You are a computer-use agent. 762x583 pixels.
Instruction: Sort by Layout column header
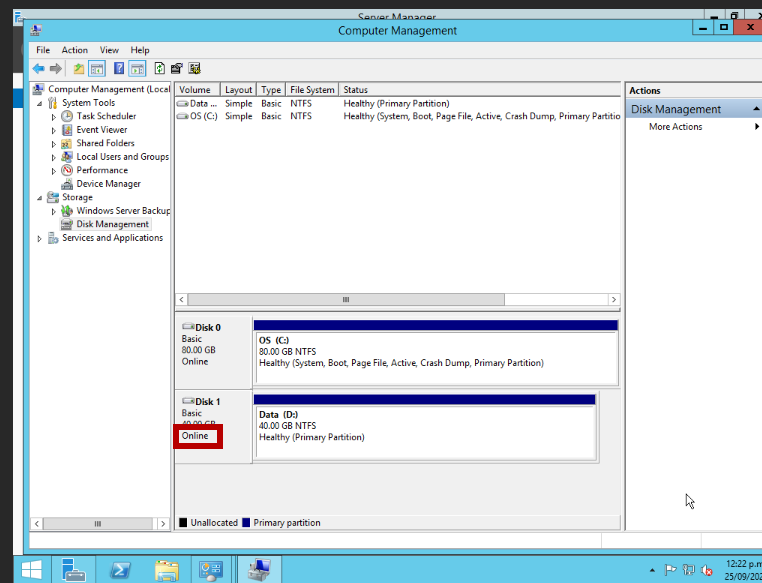coord(238,89)
